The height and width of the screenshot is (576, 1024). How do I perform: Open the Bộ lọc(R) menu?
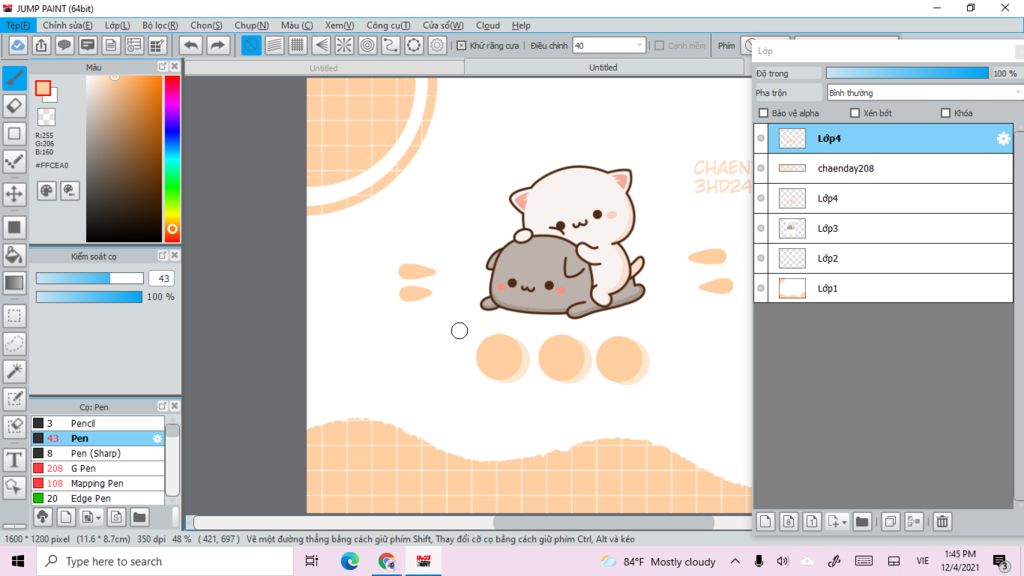click(x=160, y=25)
